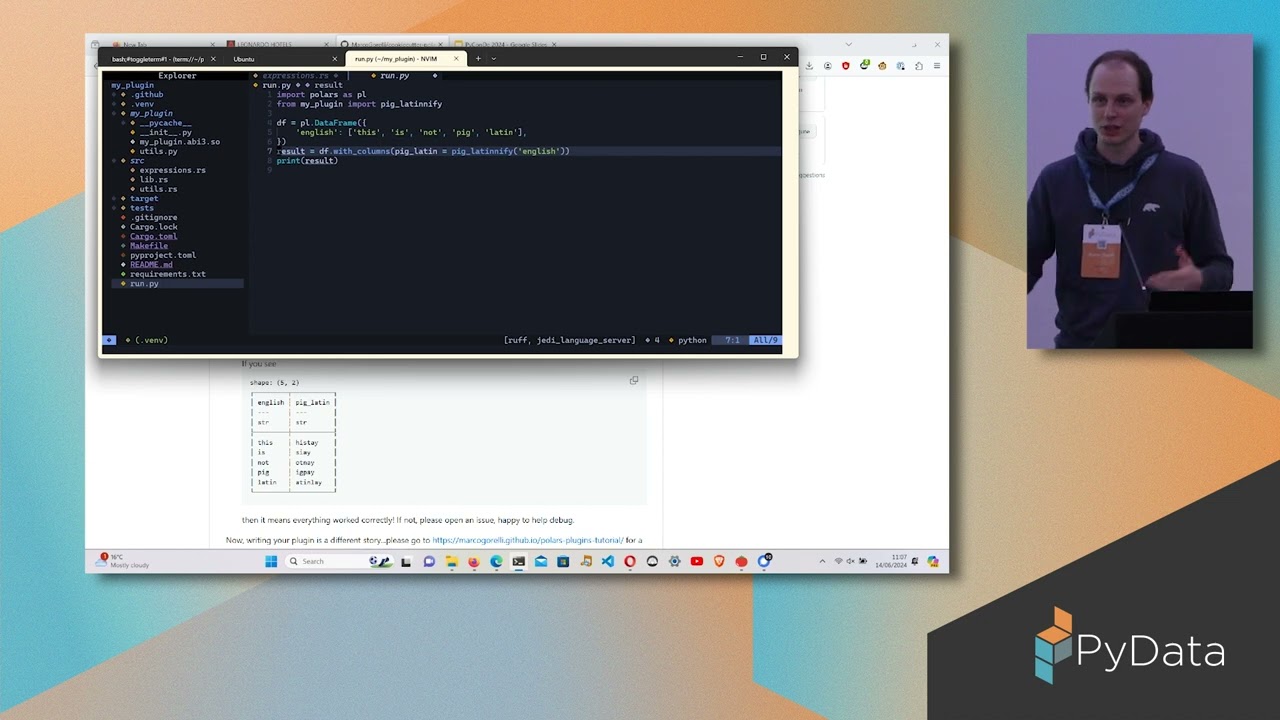This screenshot has height=720, width=1280.
Task: Click the 'python' filetype in status line
Action: pos(692,340)
